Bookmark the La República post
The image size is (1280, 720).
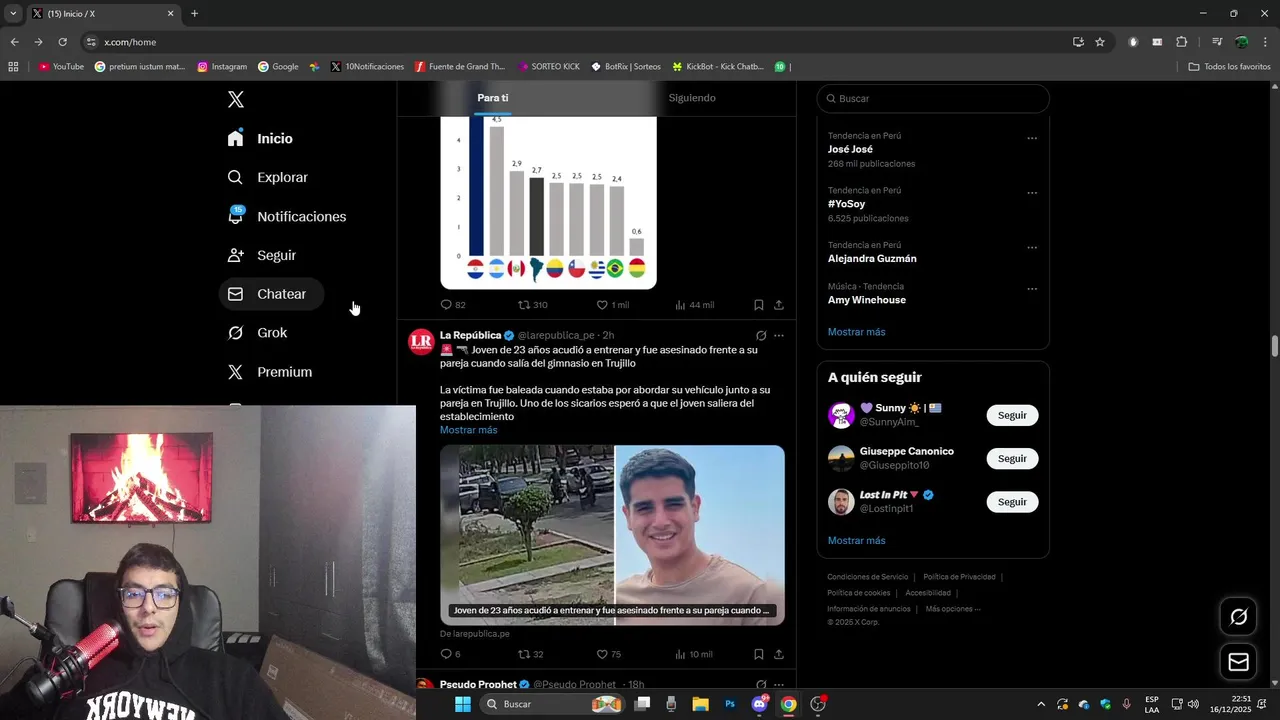pyautogui.click(x=758, y=654)
